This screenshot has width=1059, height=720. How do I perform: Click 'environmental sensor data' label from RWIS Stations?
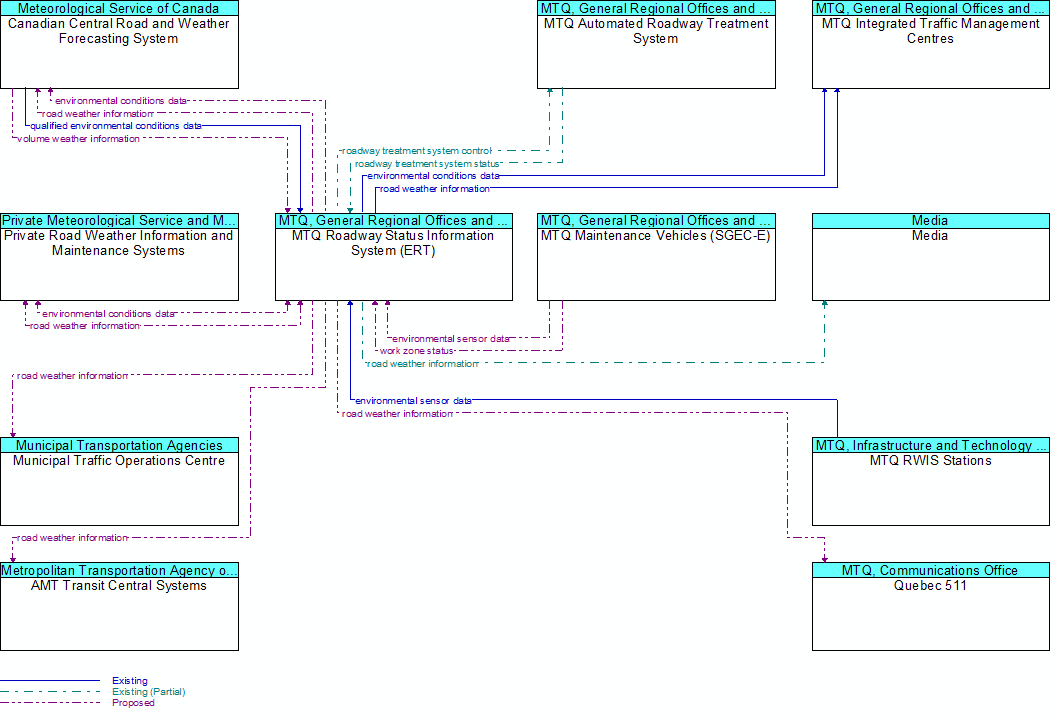pyautogui.click(x=413, y=401)
